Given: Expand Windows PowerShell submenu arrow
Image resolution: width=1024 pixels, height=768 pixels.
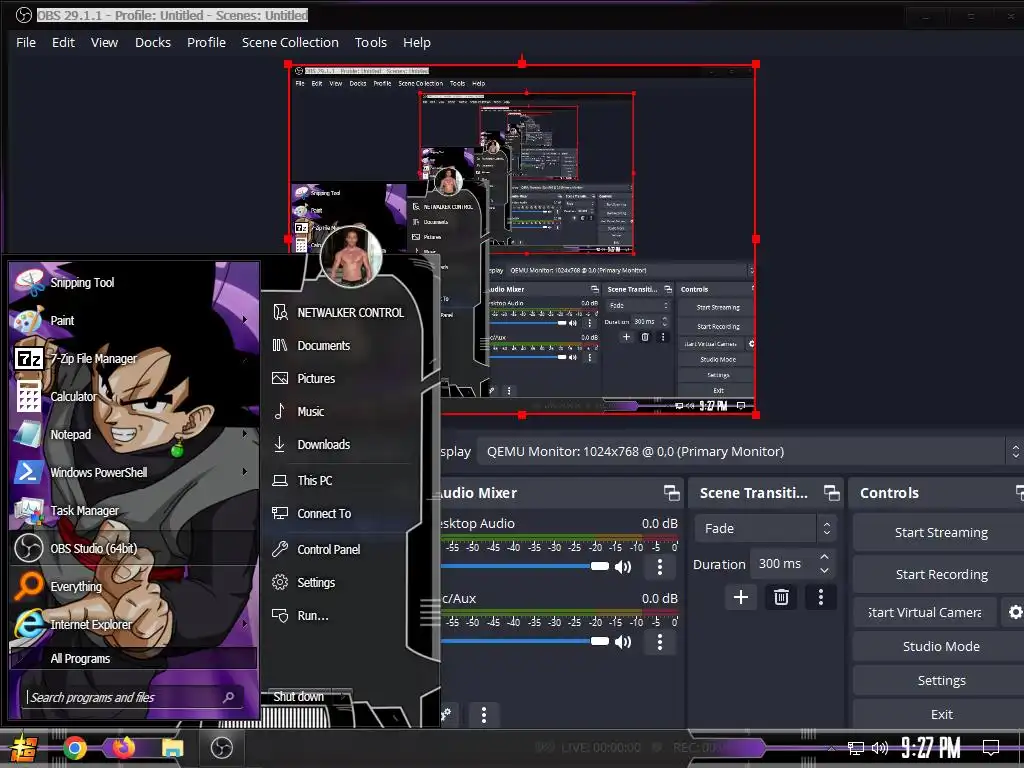Looking at the screenshot, I should [245, 472].
